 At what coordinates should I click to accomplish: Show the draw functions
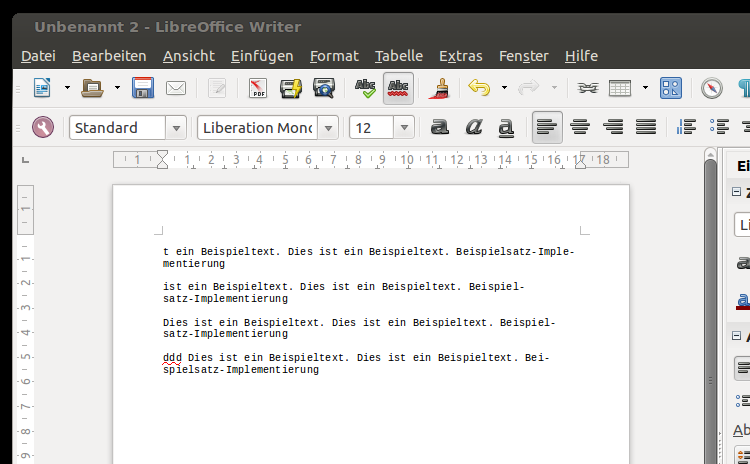(x=671, y=88)
